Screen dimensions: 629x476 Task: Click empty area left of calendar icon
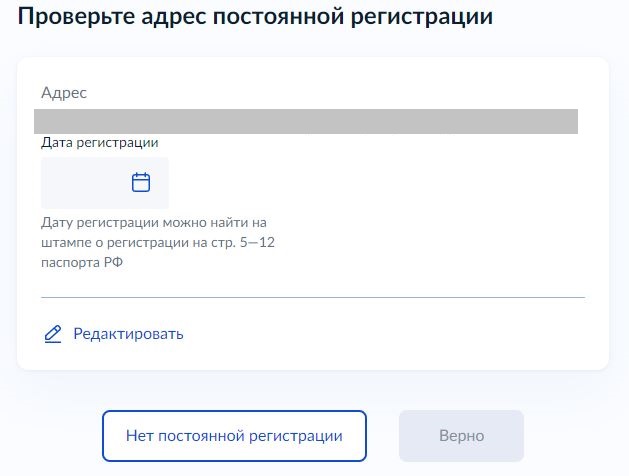click(x=86, y=183)
